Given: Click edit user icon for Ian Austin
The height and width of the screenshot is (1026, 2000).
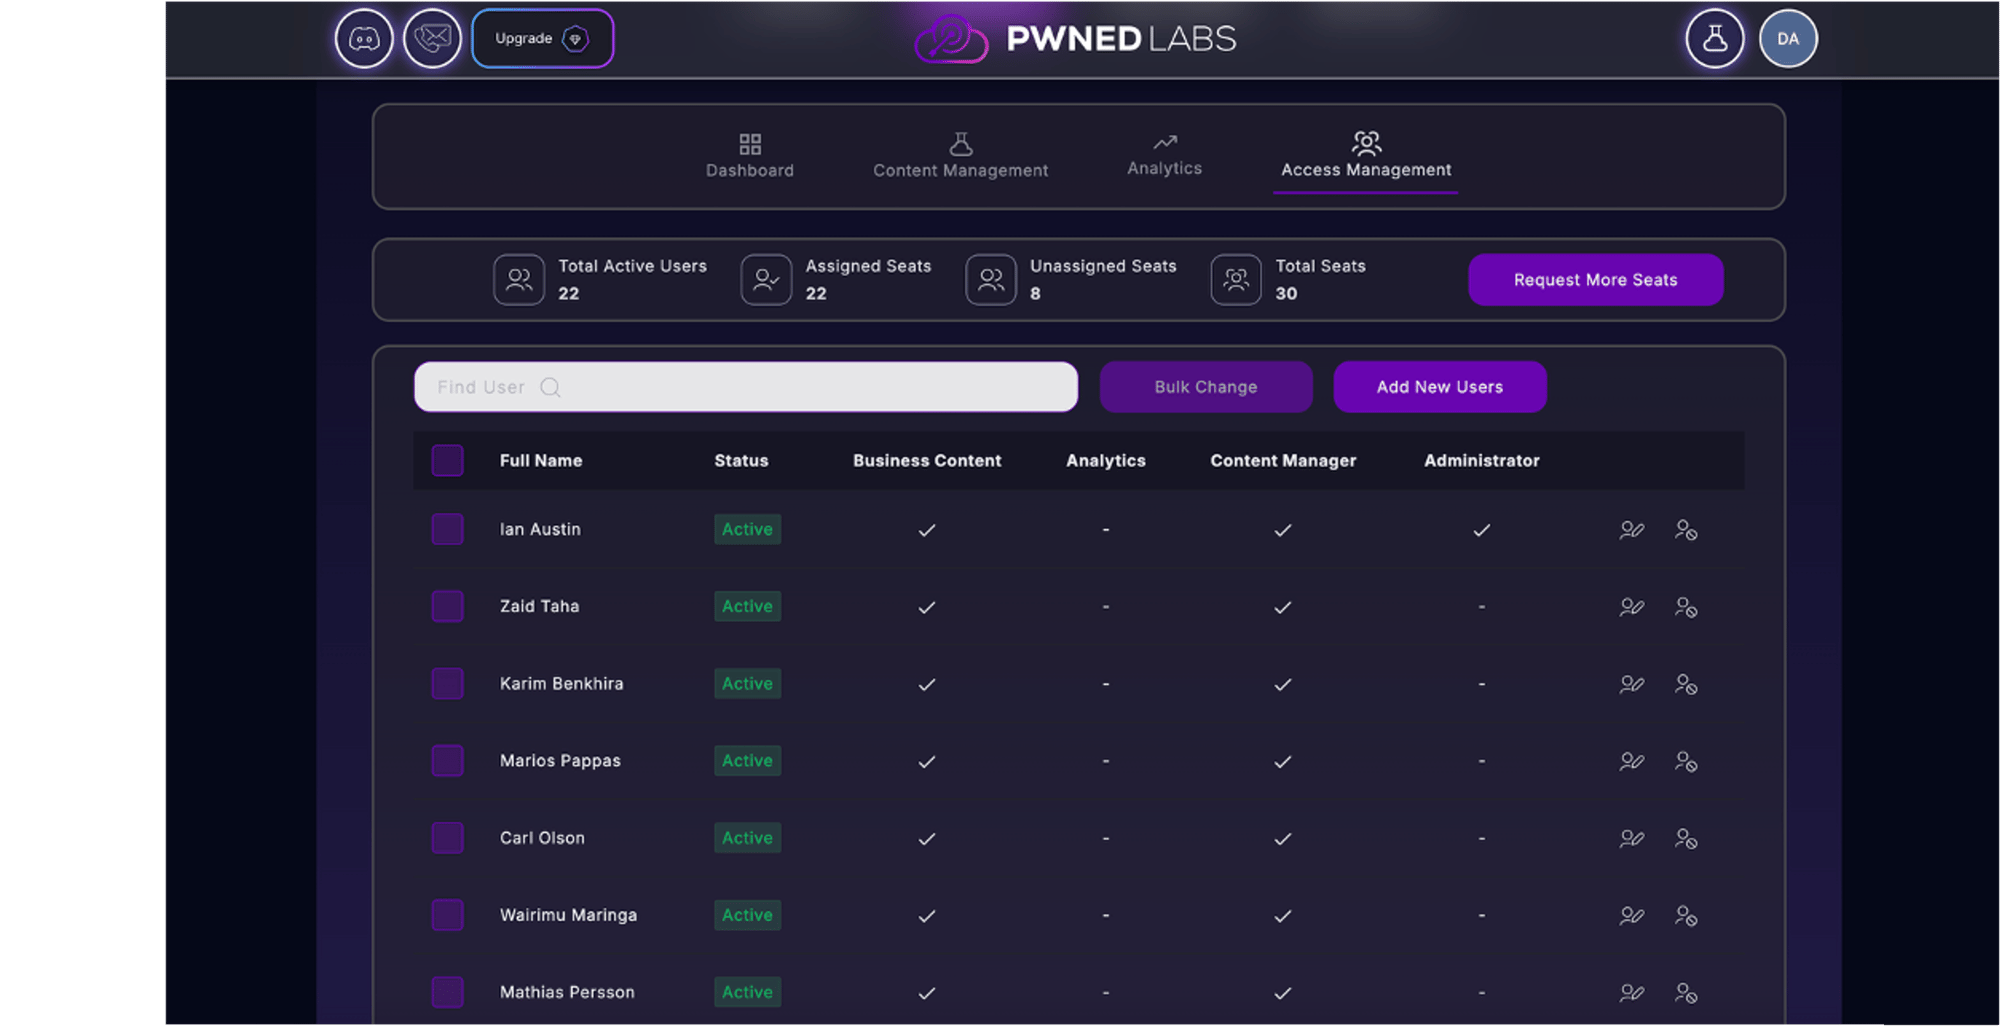Looking at the screenshot, I should [x=1631, y=530].
